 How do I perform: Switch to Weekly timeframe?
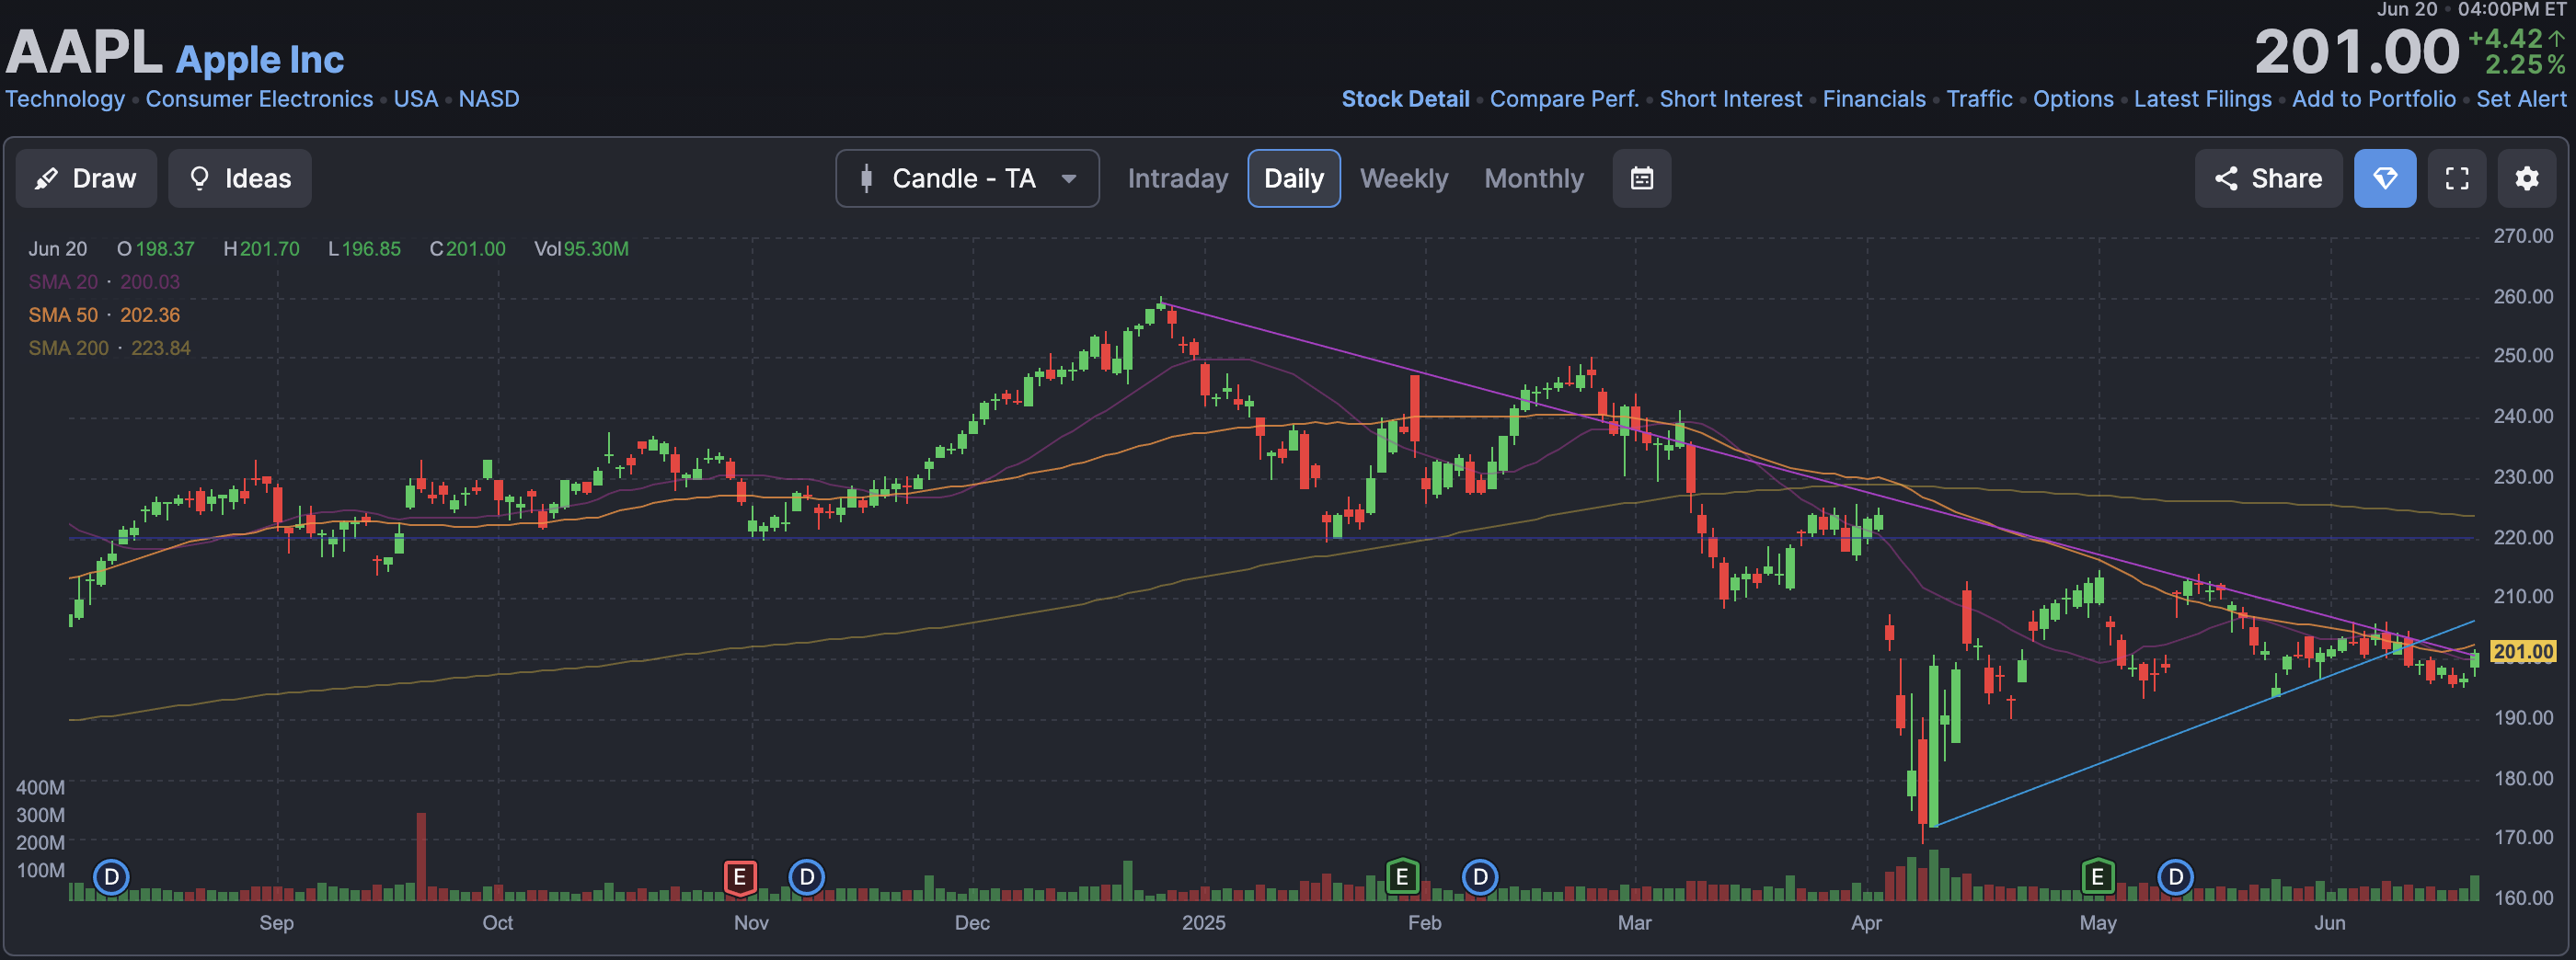pyautogui.click(x=1404, y=178)
